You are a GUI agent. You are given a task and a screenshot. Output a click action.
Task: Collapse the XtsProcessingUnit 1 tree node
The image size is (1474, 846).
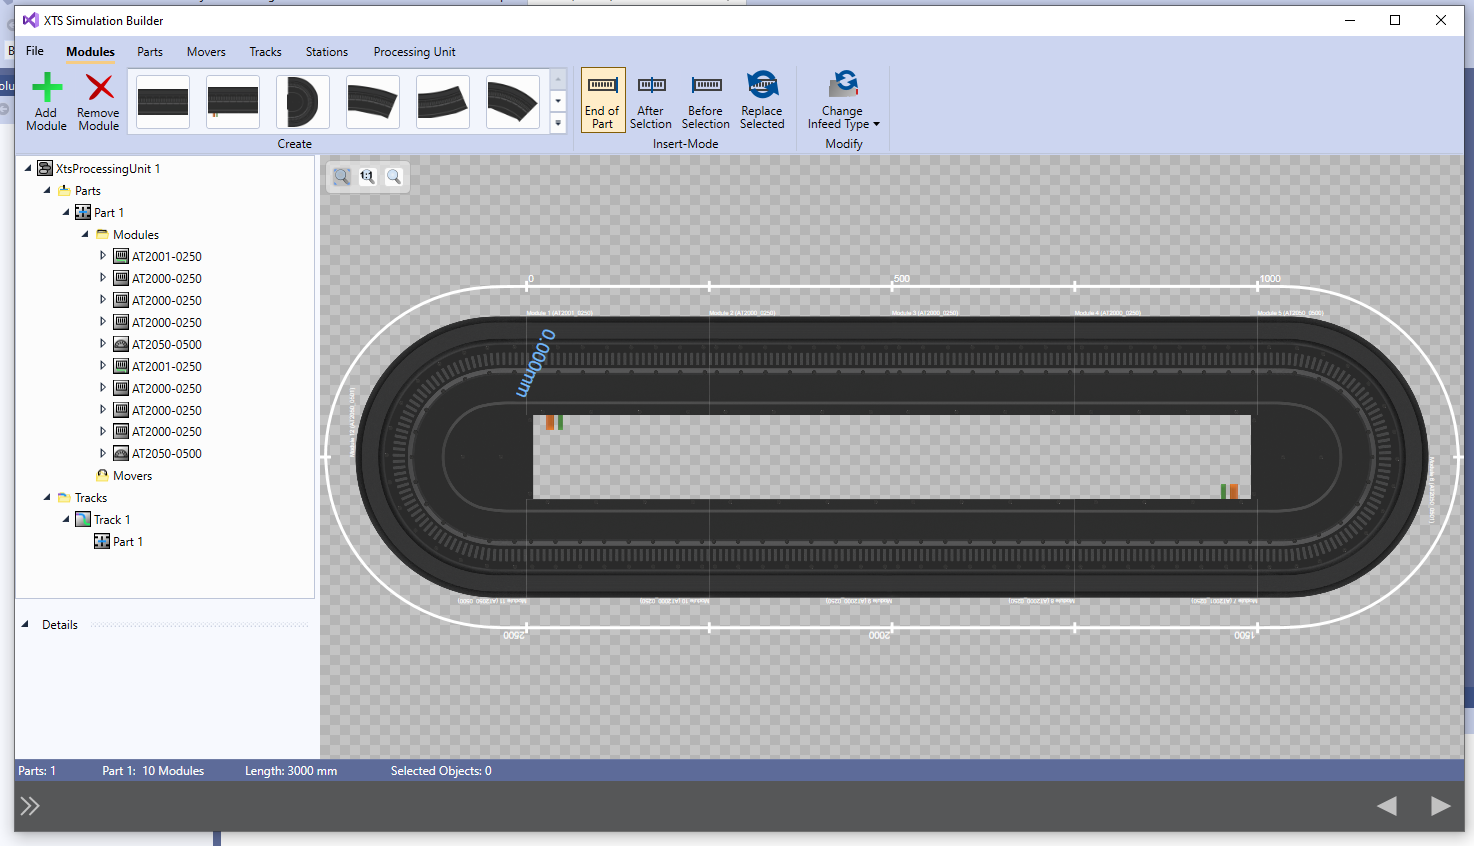[28, 168]
